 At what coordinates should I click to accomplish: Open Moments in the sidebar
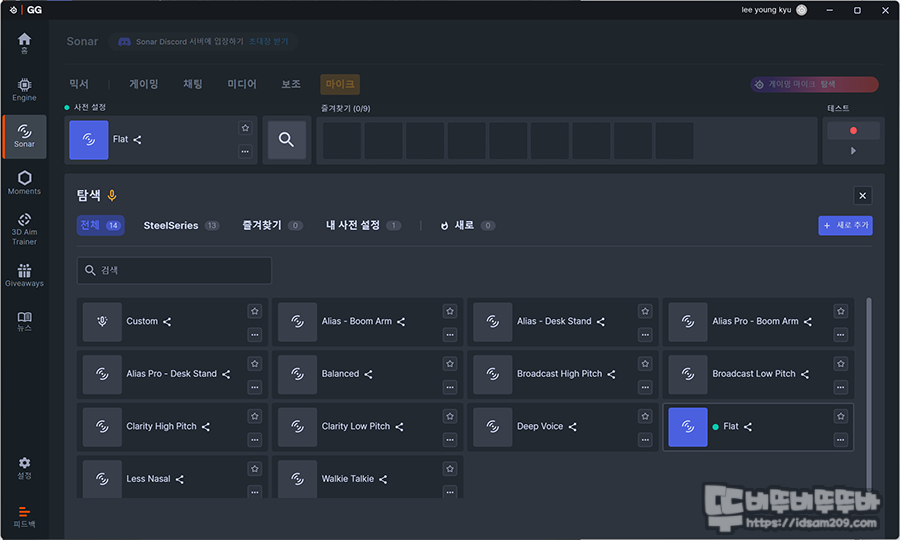[24, 183]
